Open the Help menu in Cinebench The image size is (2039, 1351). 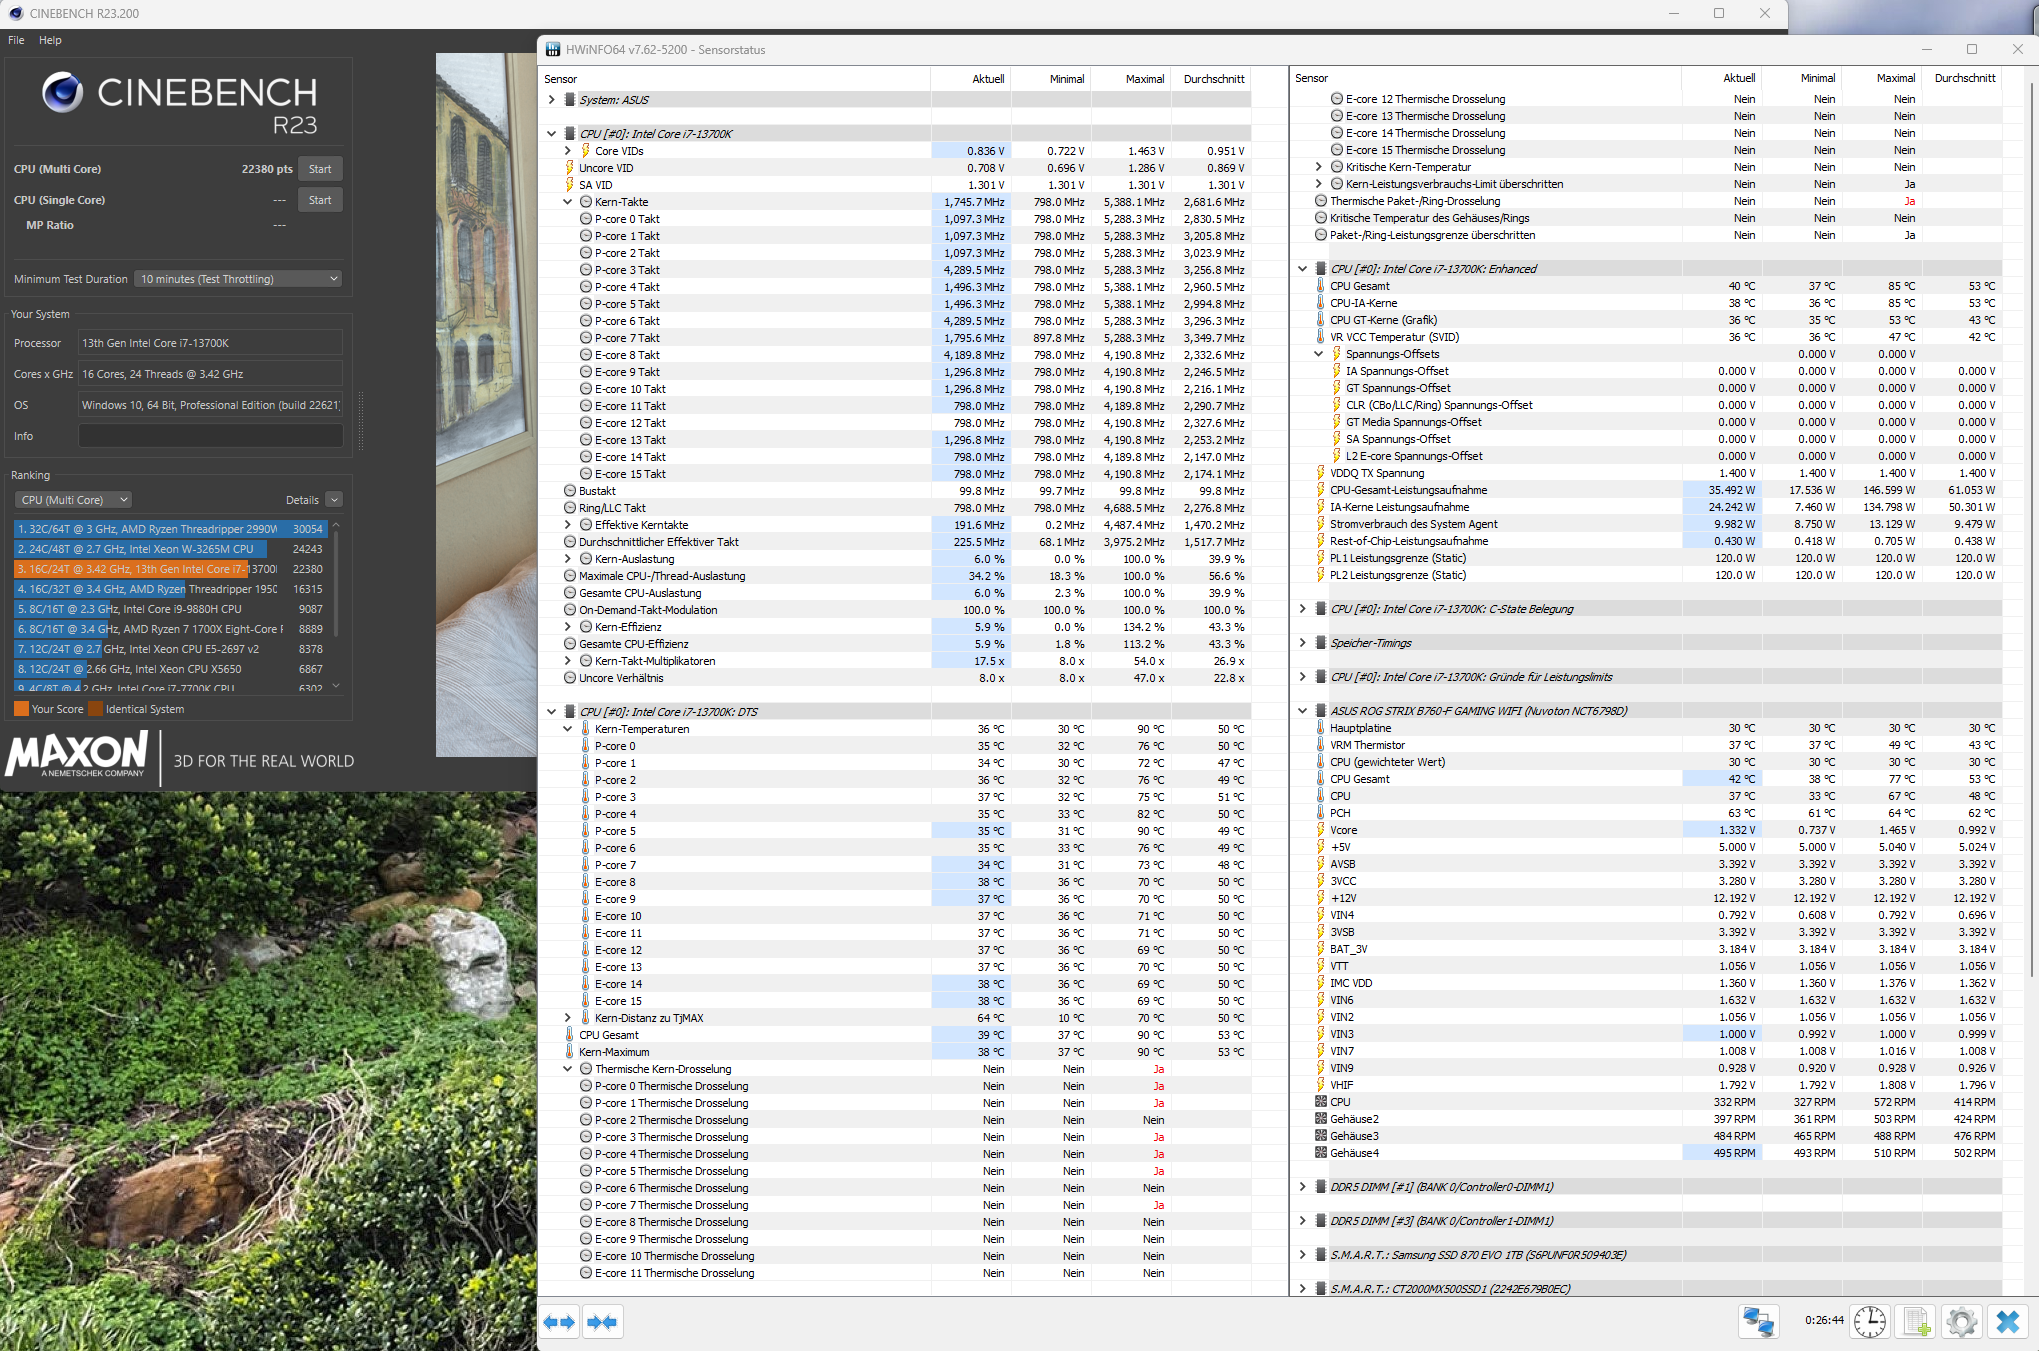point(50,40)
